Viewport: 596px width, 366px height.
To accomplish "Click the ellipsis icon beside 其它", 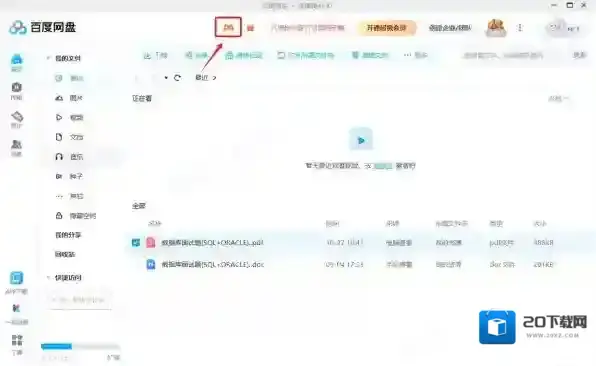I will tap(59, 196).
